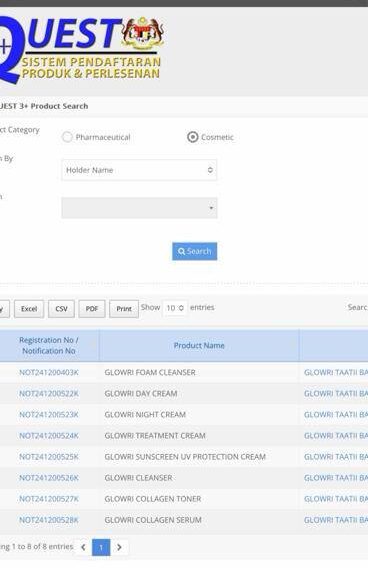Open holder link in DAY CREAM row
This screenshot has height=568, width=368.
pos(336,393)
